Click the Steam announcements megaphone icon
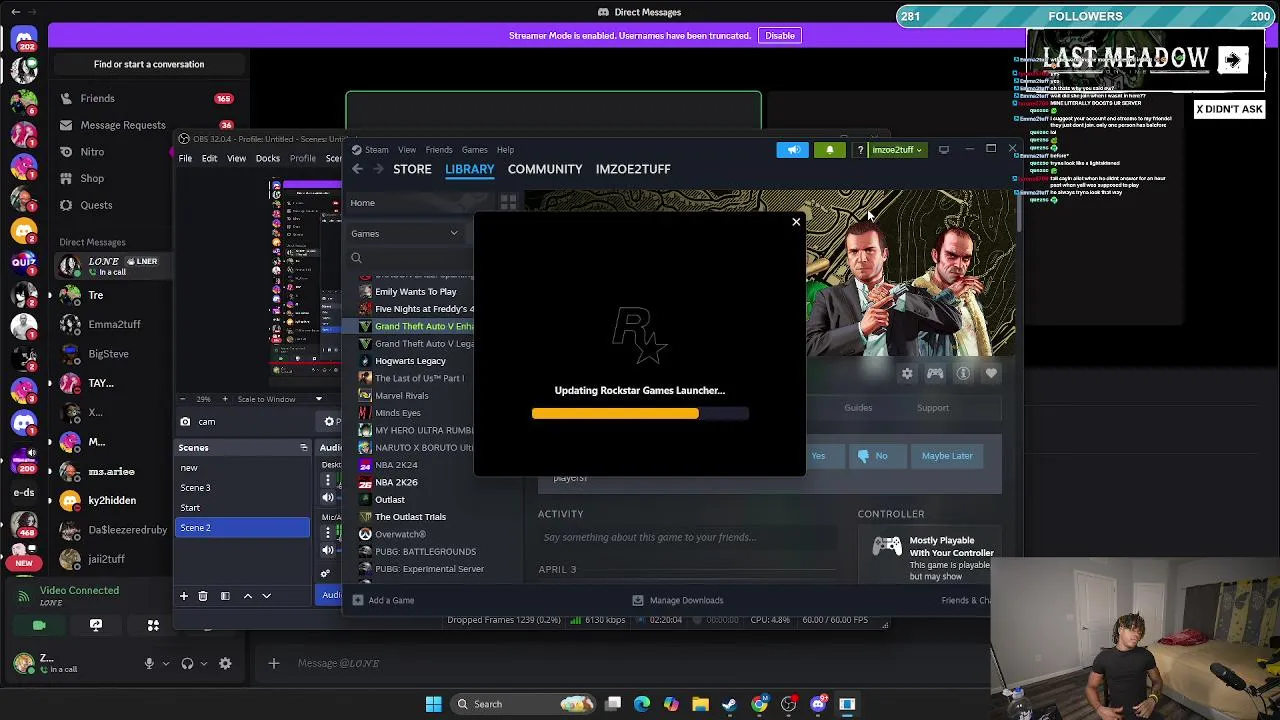Image resolution: width=1280 pixels, height=720 pixels. coord(793,150)
